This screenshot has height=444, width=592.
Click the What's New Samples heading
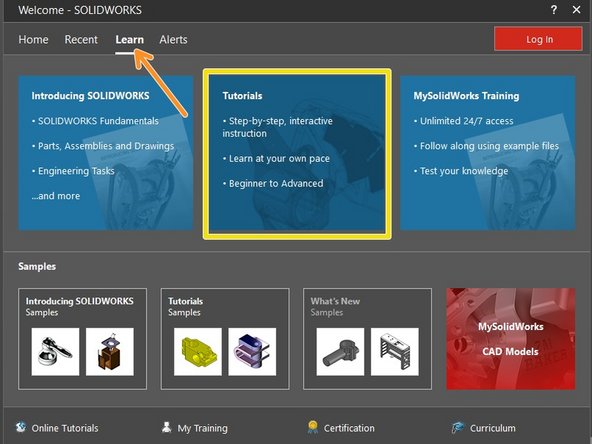pyautogui.click(x=335, y=307)
